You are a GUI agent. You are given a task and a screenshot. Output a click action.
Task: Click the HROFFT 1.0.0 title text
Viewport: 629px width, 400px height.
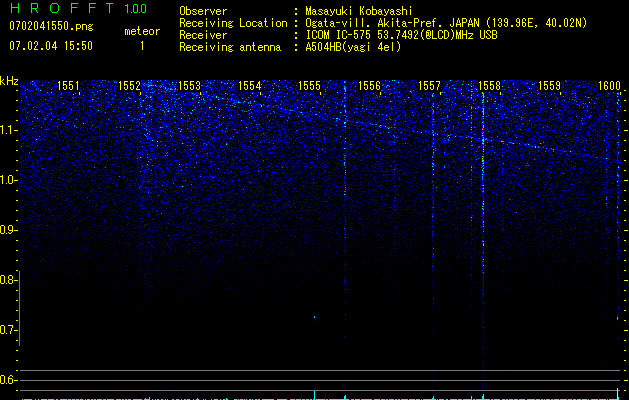[x=78, y=8]
